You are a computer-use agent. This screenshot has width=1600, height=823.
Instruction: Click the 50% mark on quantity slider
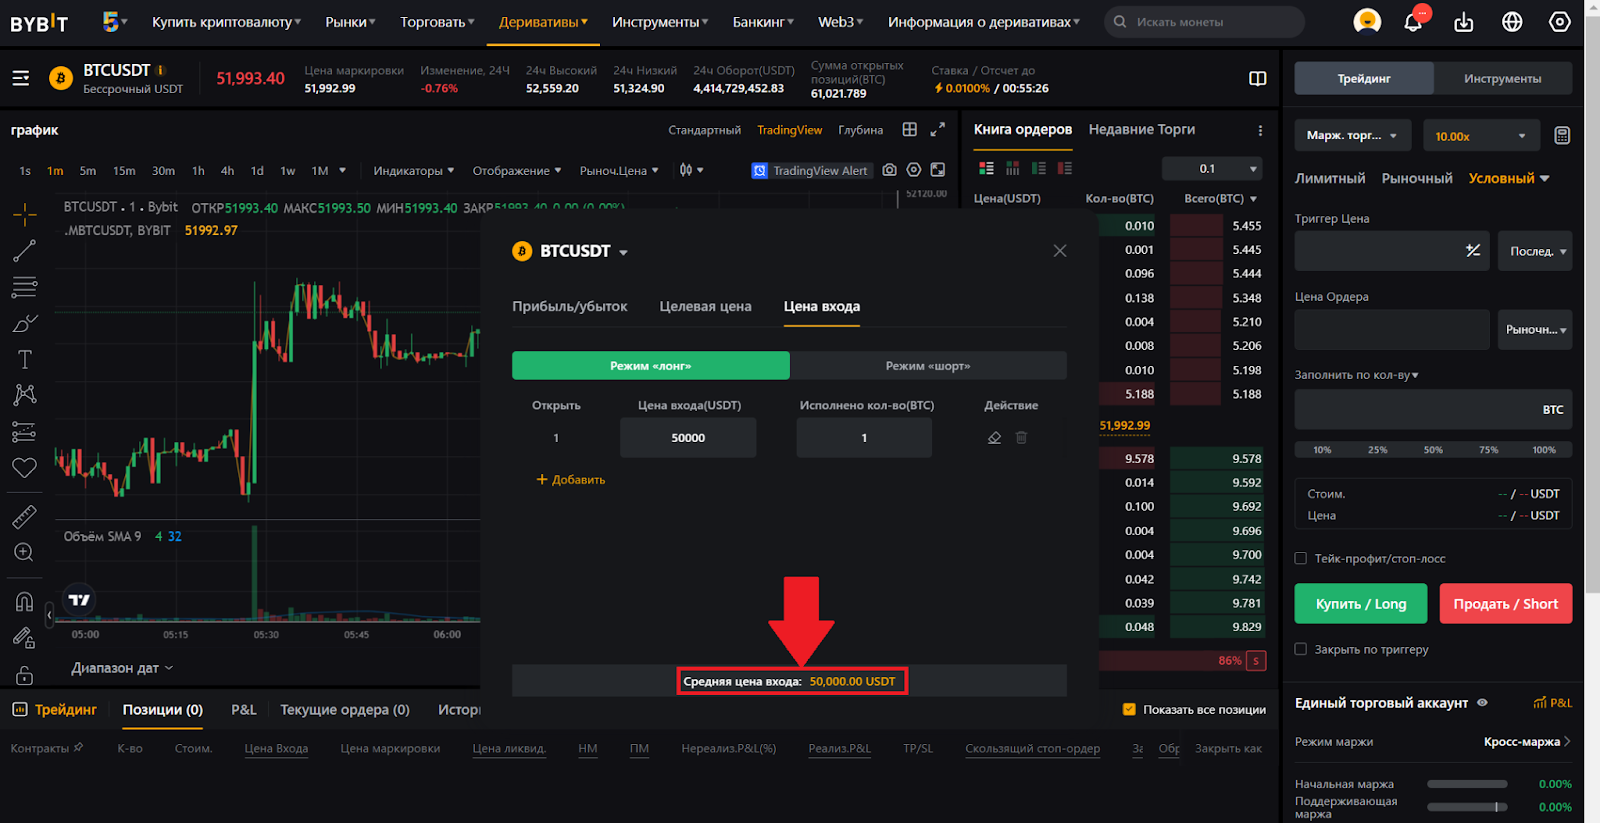pyautogui.click(x=1433, y=450)
